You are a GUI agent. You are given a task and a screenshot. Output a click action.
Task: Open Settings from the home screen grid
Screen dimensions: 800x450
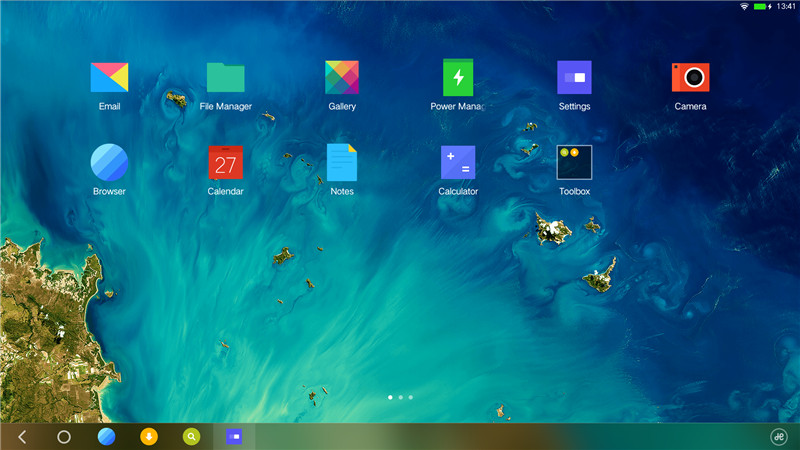pyautogui.click(x=574, y=78)
